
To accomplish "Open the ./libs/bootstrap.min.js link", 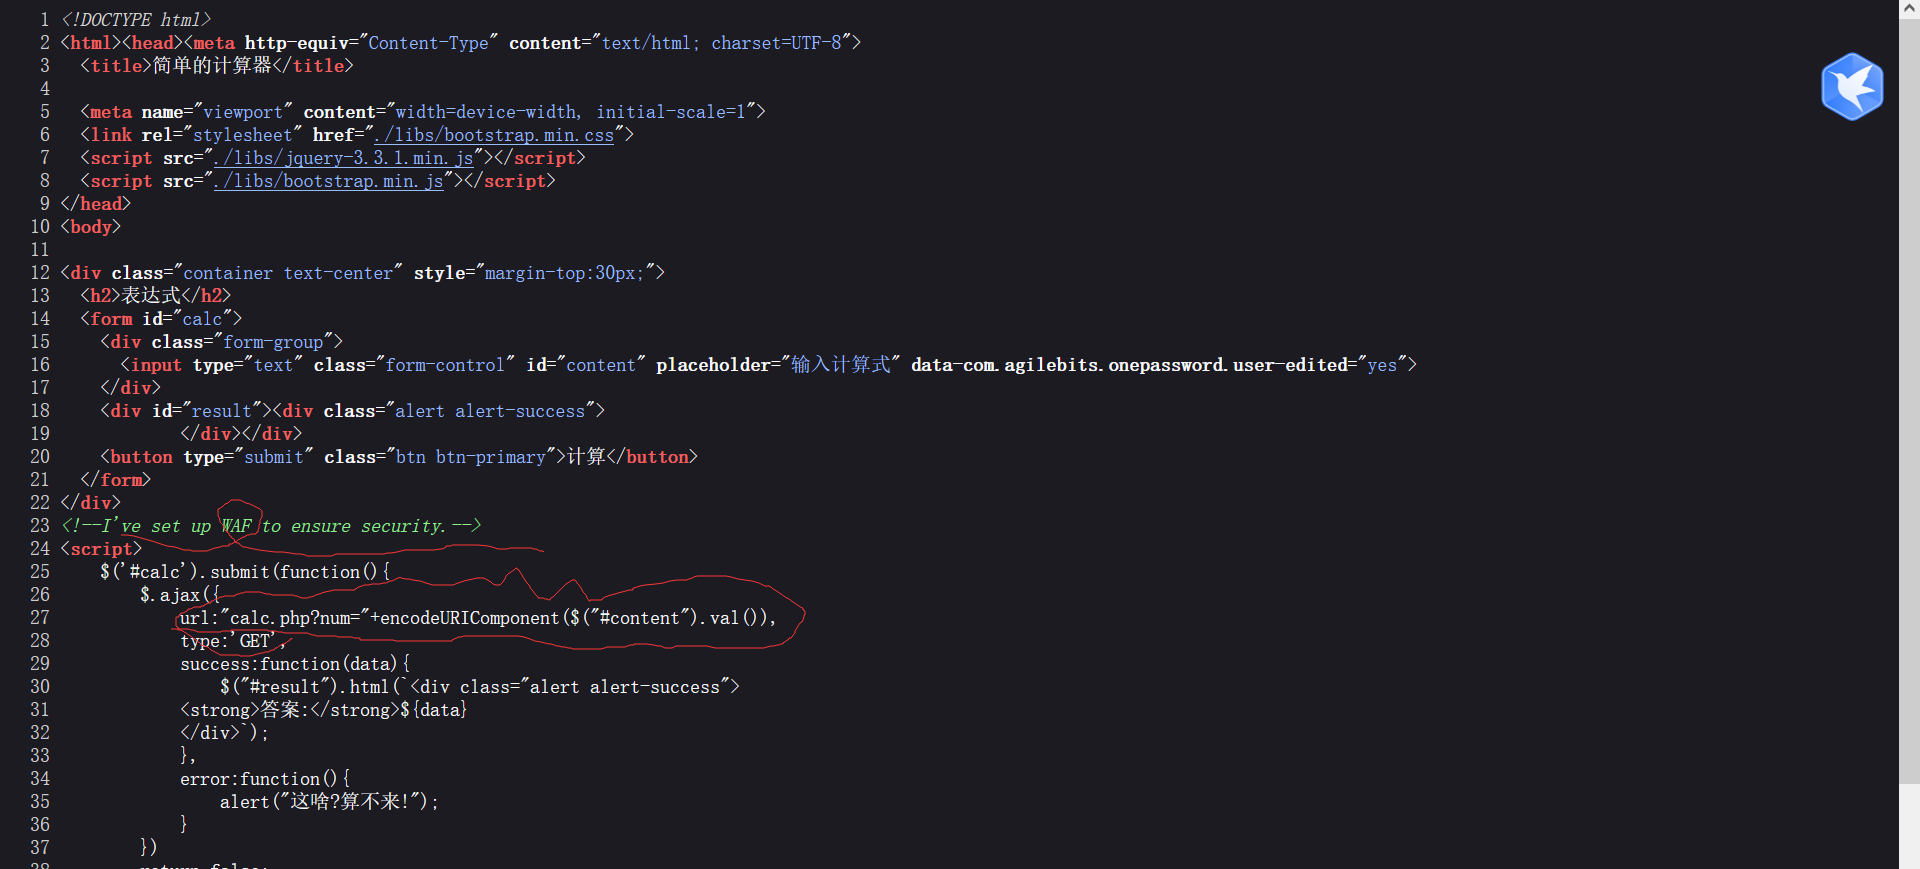I will (x=328, y=181).
